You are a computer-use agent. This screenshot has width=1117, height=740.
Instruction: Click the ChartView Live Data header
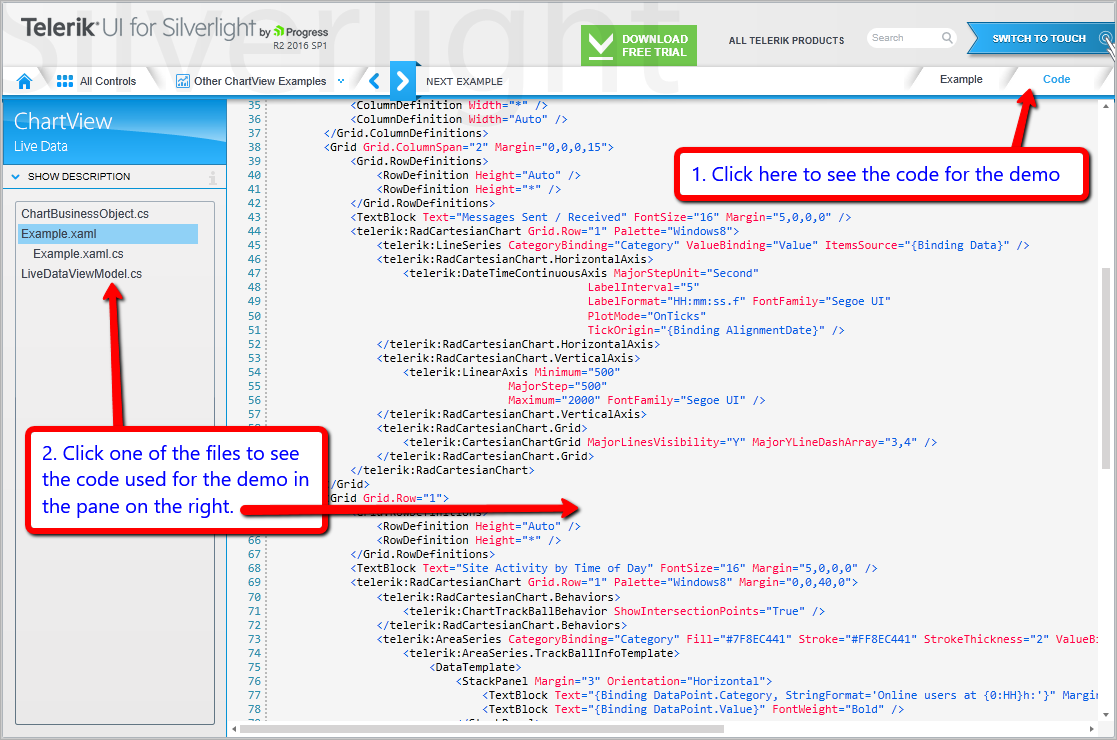(x=115, y=132)
